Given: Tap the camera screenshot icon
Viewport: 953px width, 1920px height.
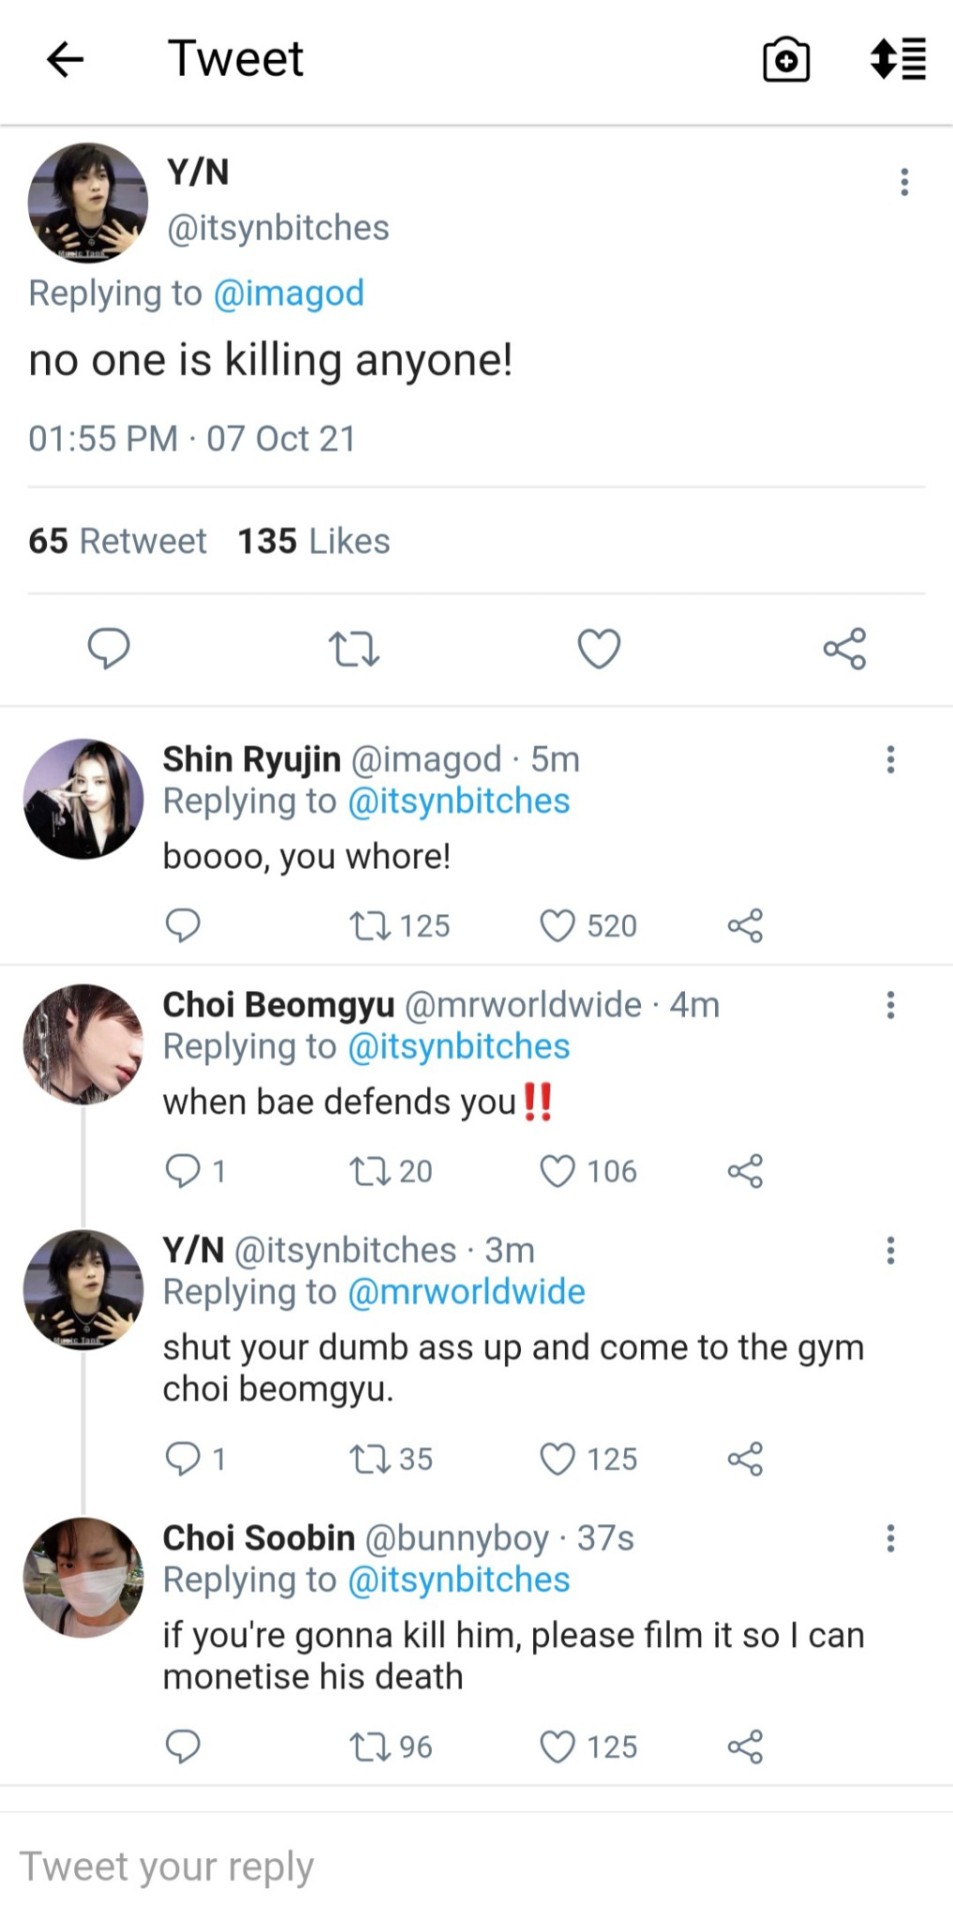Looking at the screenshot, I should tap(786, 60).
